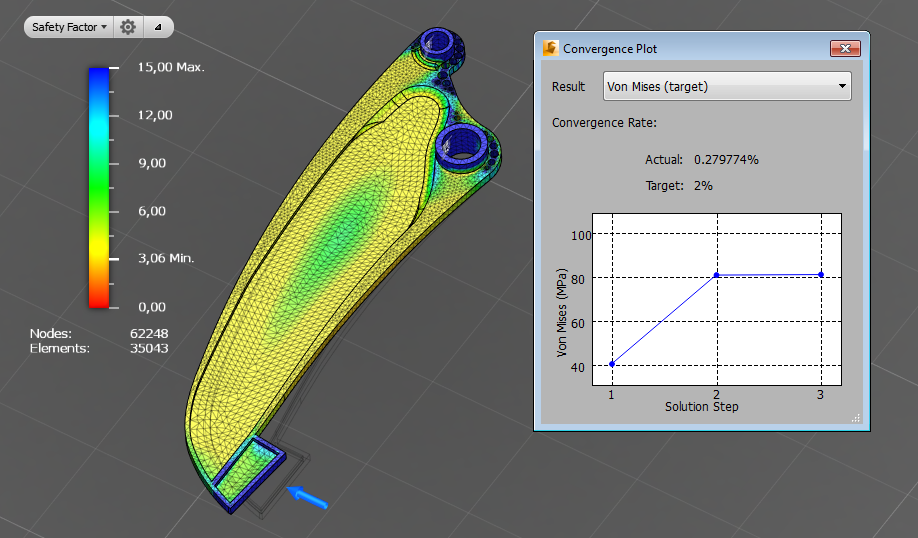Click the Von Mises (MPa) axis title
This screenshot has height=538, width=918.
[561, 313]
